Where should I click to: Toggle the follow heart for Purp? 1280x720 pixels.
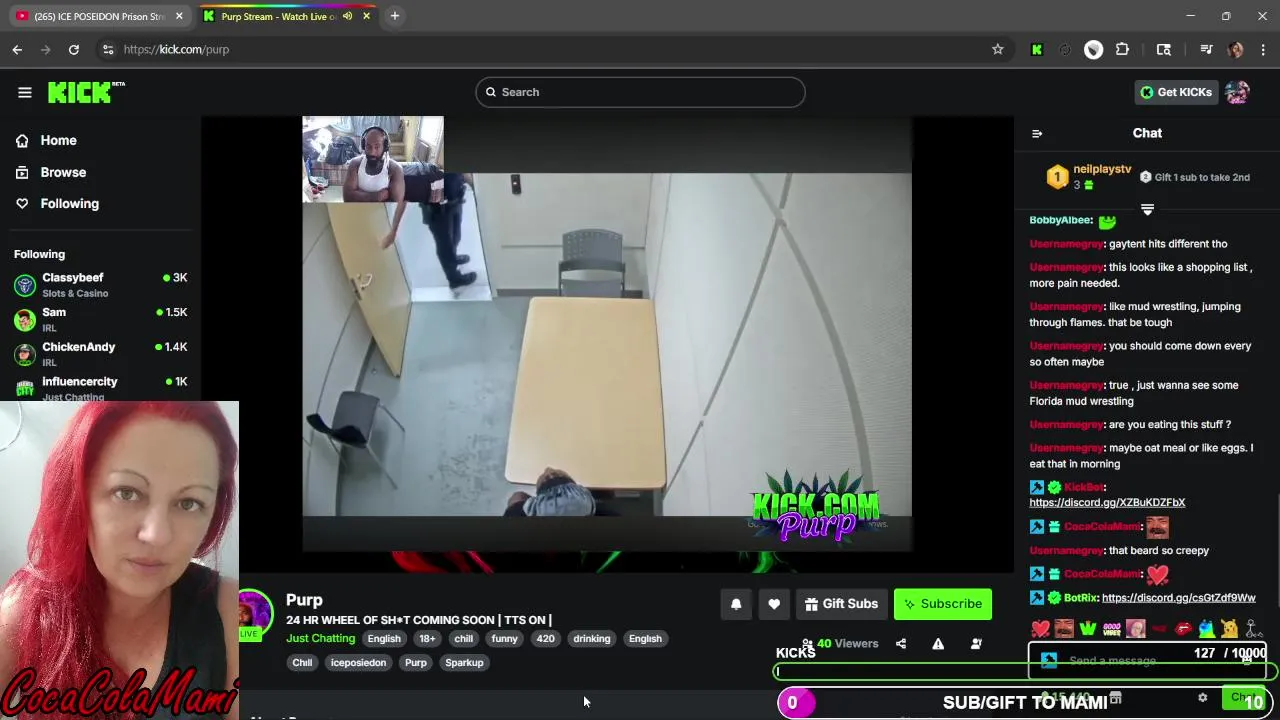point(774,604)
